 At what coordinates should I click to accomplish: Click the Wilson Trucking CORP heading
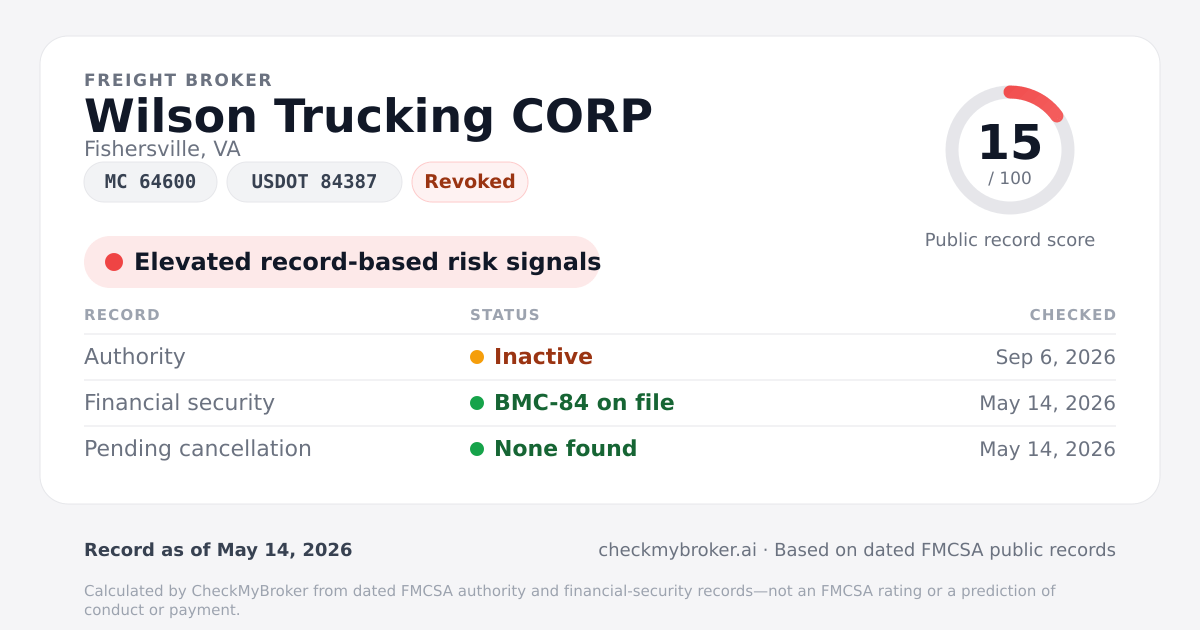tap(368, 116)
